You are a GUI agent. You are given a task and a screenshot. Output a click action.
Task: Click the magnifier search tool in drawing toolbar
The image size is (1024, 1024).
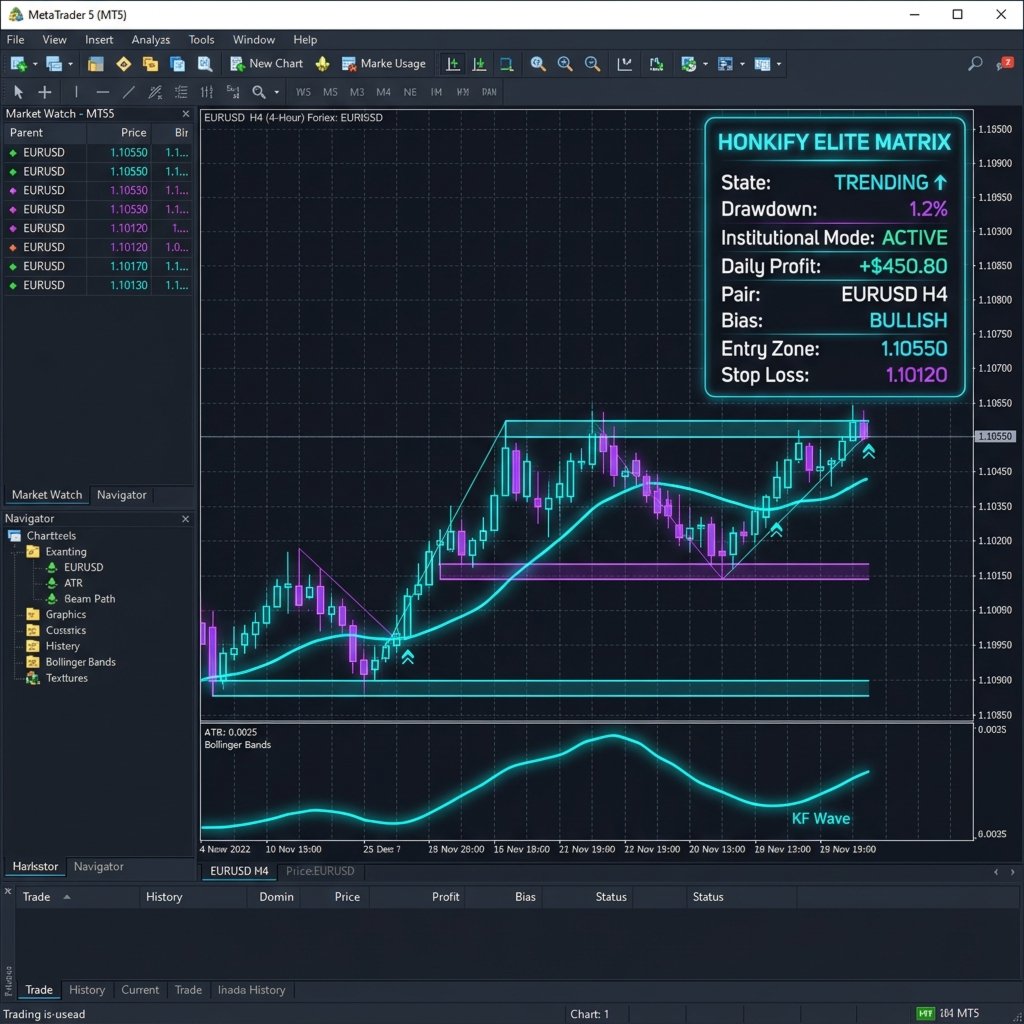coord(259,92)
